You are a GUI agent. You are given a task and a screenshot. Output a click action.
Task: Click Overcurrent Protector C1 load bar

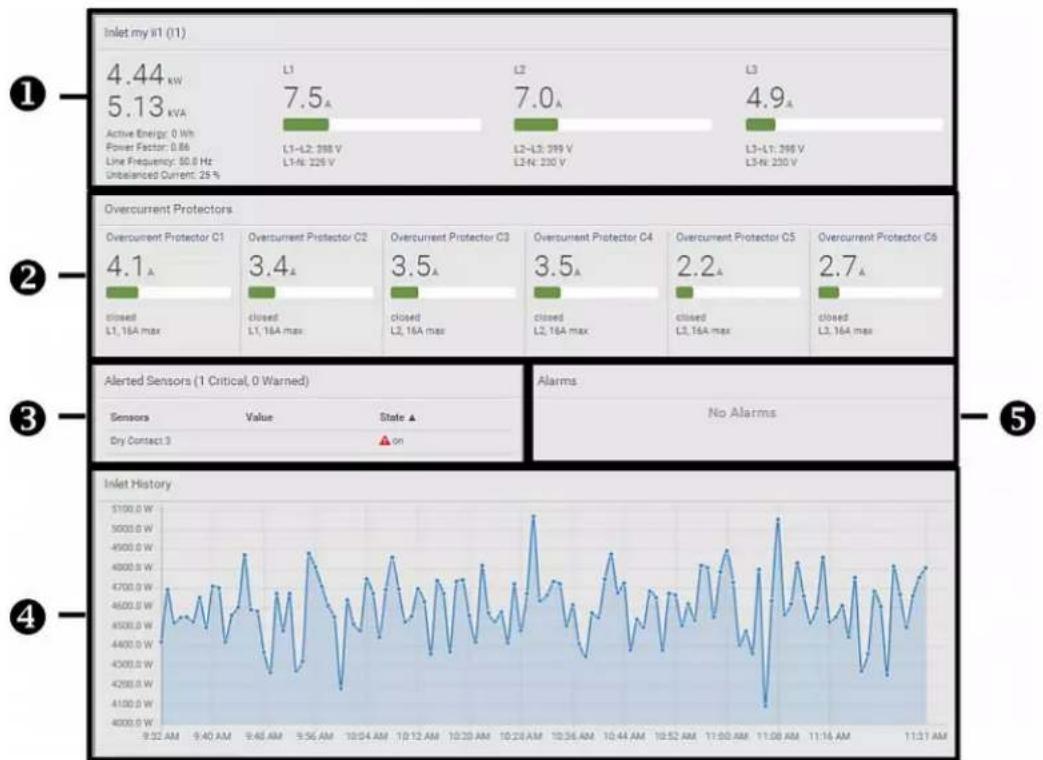168,293
